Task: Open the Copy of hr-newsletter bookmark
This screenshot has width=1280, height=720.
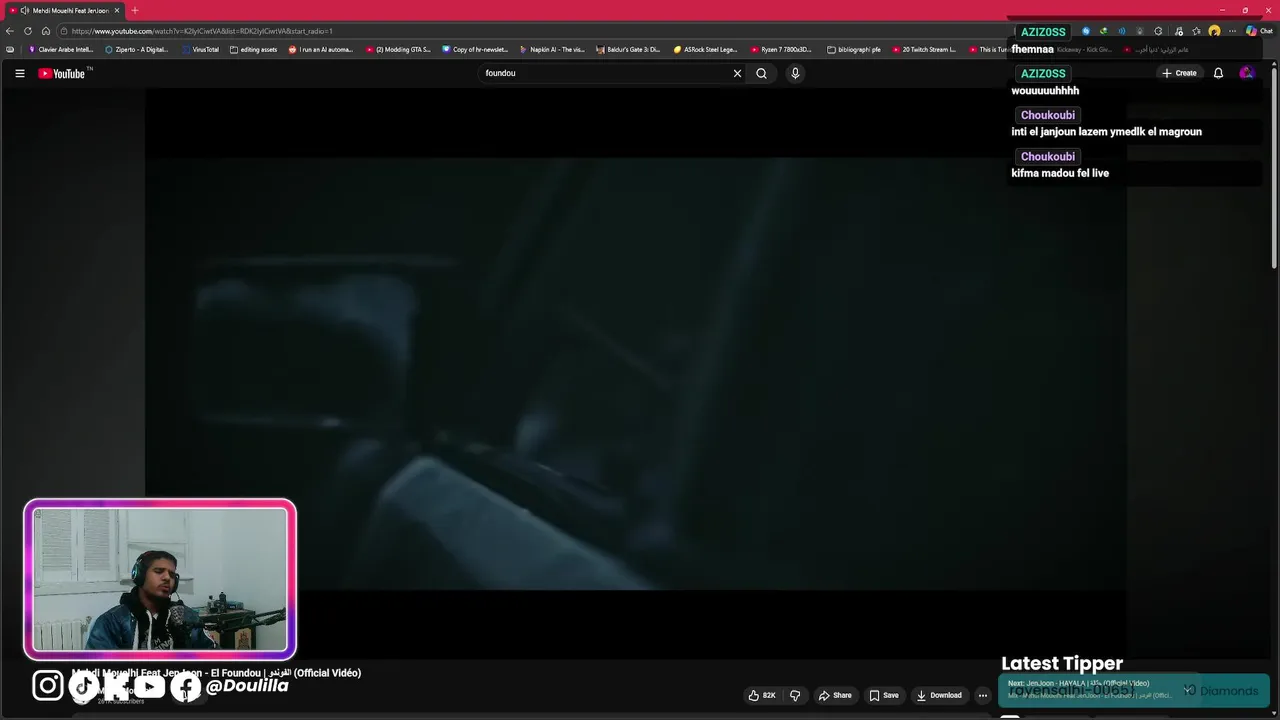Action: [475, 49]
